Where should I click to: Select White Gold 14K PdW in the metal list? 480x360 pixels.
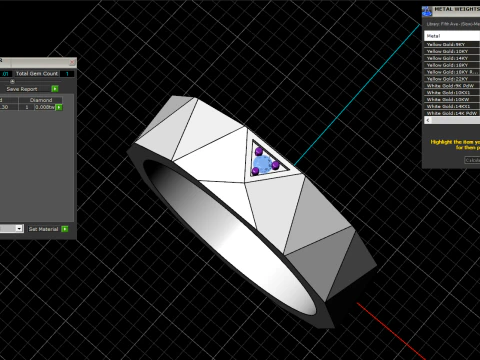(x=452, y=113)
